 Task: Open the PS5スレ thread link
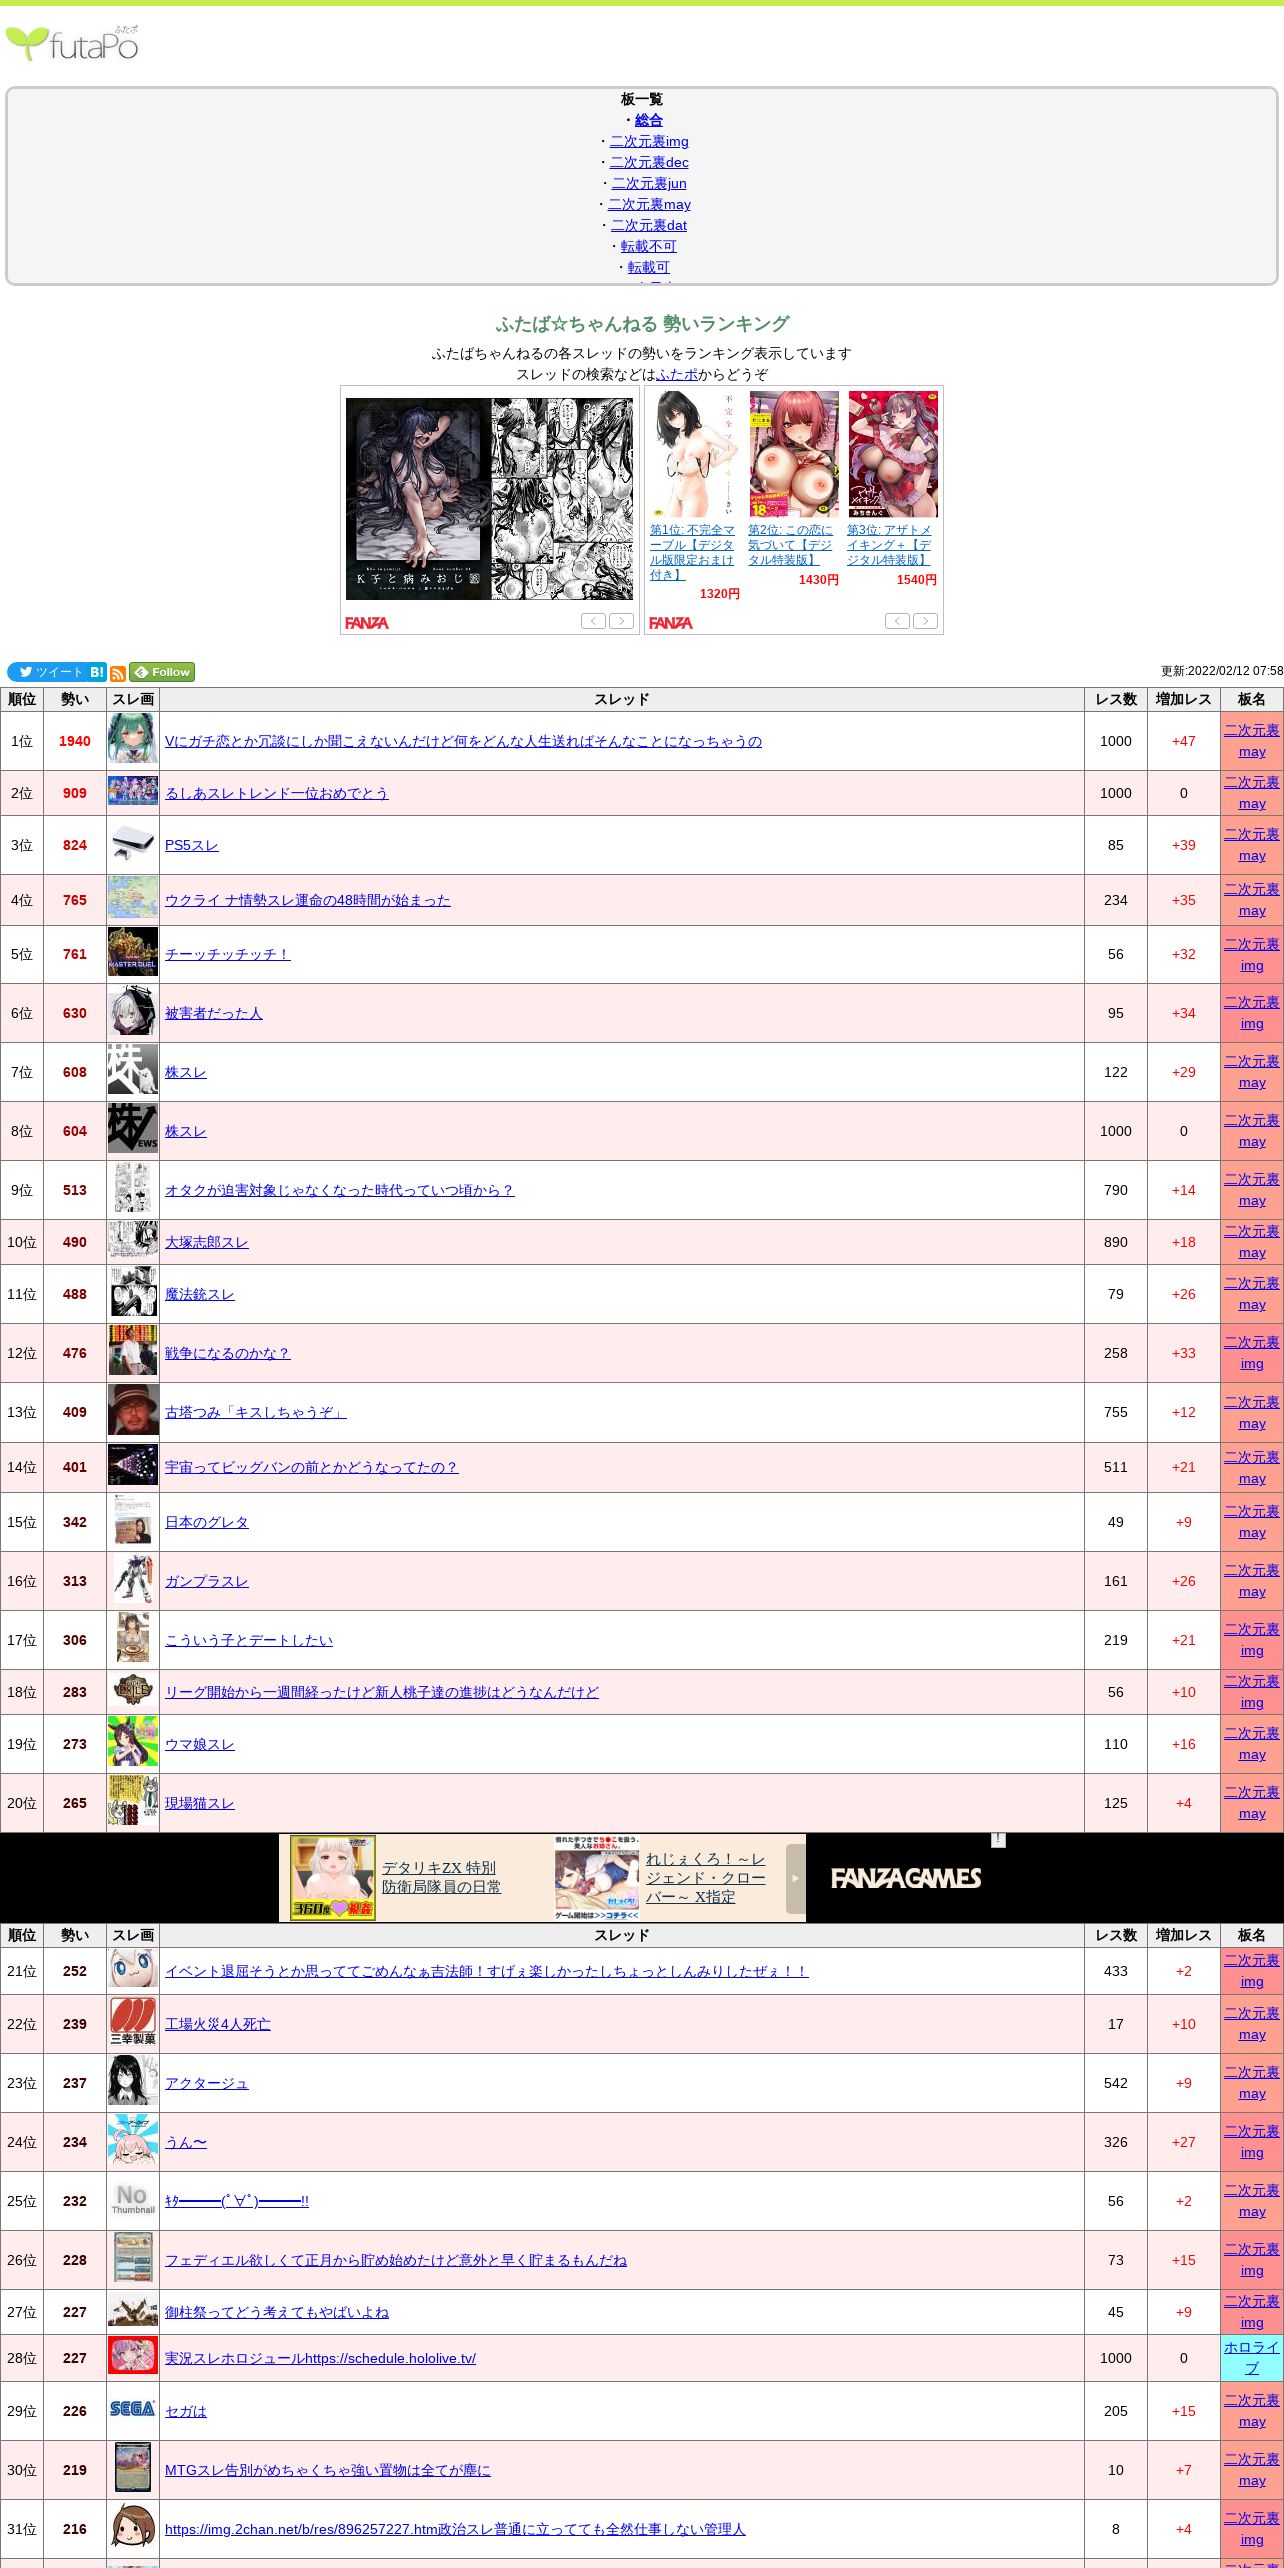click(191, 845)
